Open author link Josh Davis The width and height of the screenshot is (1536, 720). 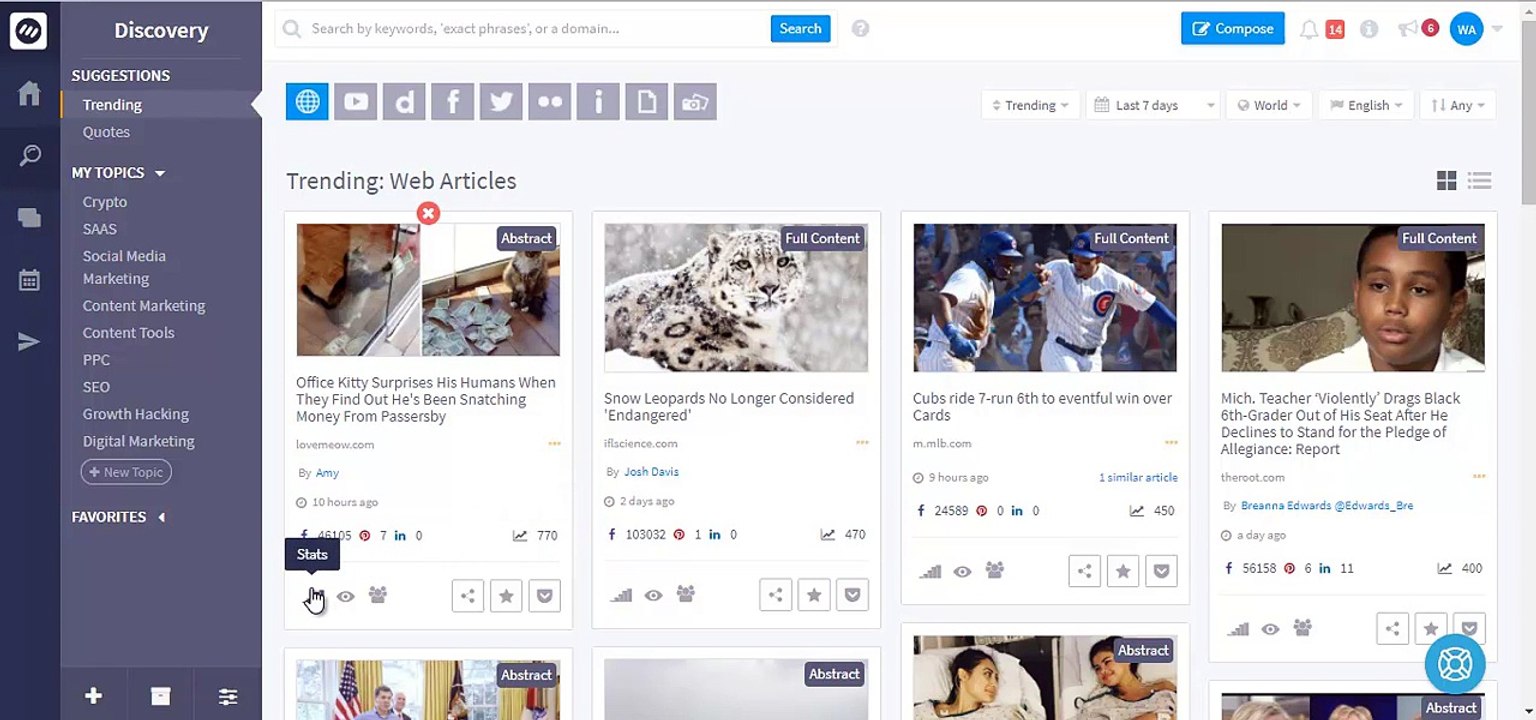click(x=651, y=472)
